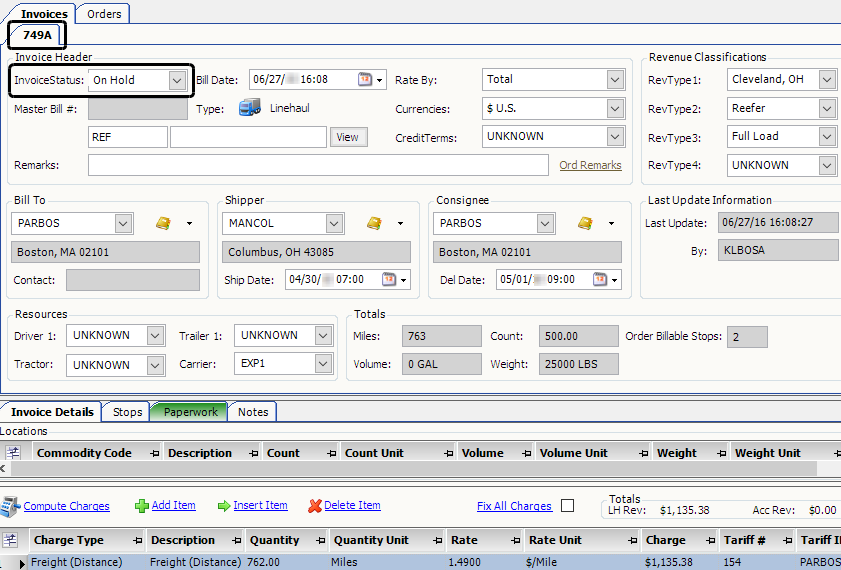The width and height of the screenshot is (841, 570).
Task: Open the Carrier EXP1 dropdown
Action: 323,364
